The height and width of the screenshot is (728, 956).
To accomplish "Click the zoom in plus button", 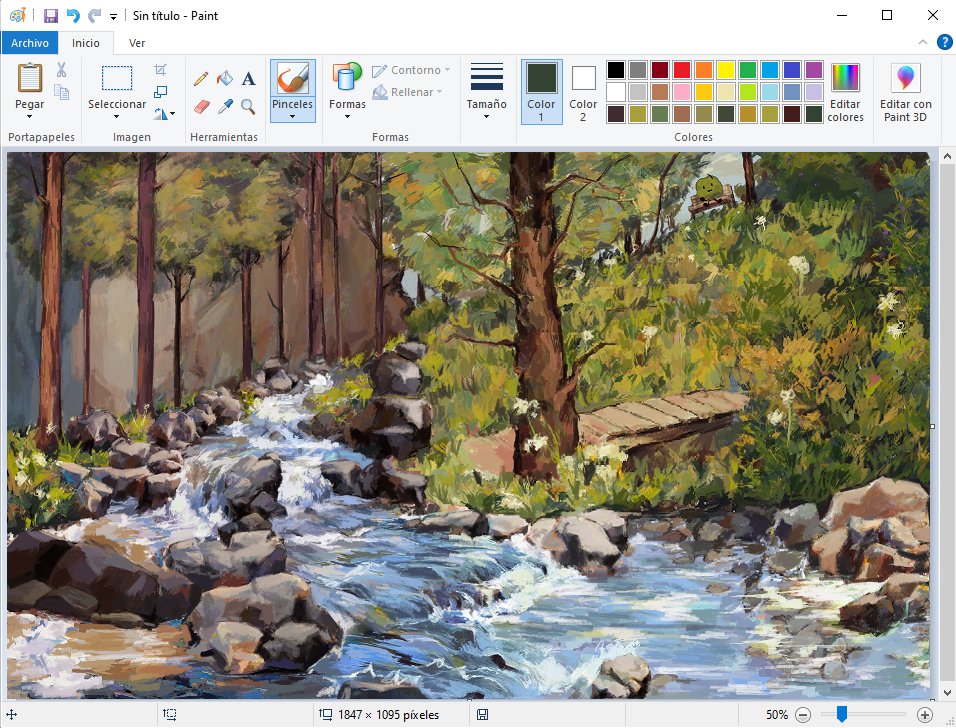I will (x=924, y=715).
